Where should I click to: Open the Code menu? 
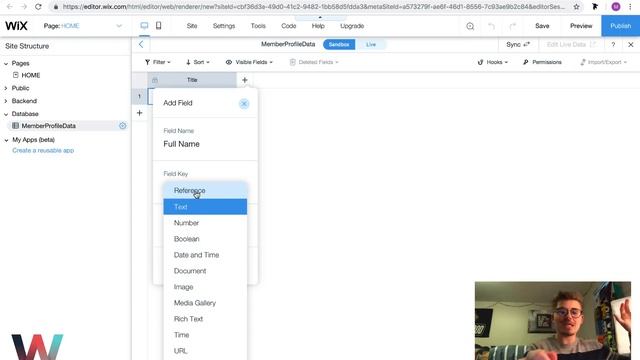[289, 26]
